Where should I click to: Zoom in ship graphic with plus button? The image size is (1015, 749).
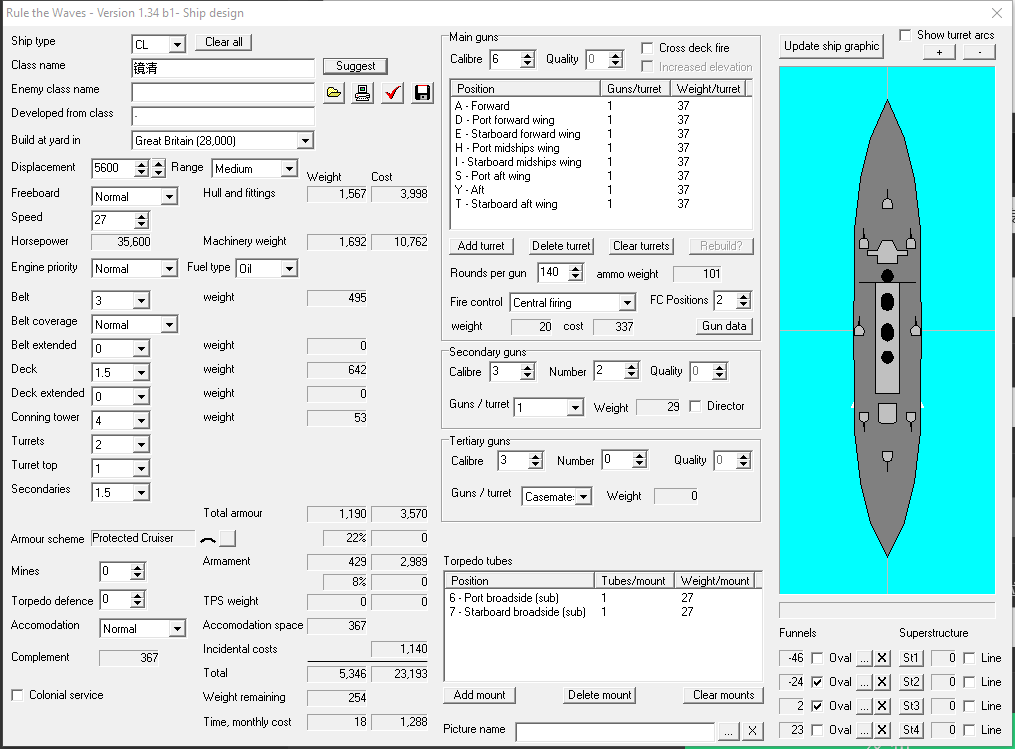(938, 52)
